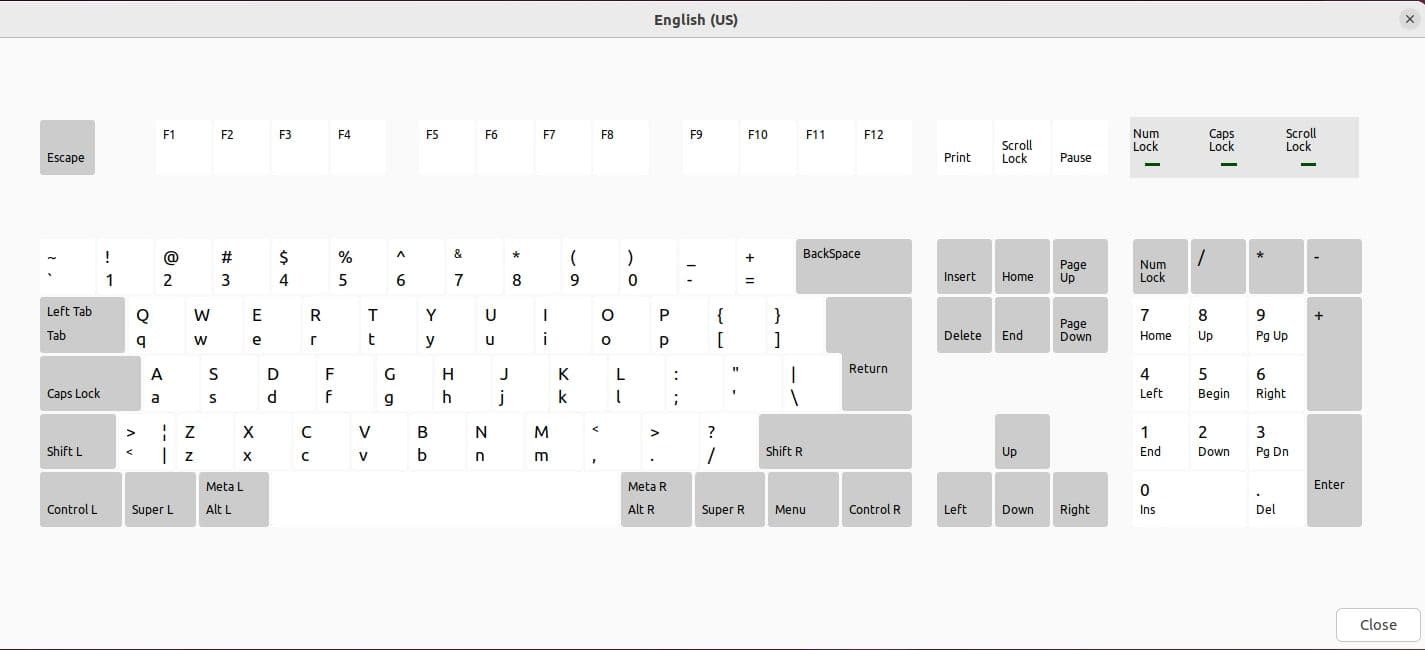The image size is (1425, 650).
Task: Click the BackSpace key
Action: [852, 266]
